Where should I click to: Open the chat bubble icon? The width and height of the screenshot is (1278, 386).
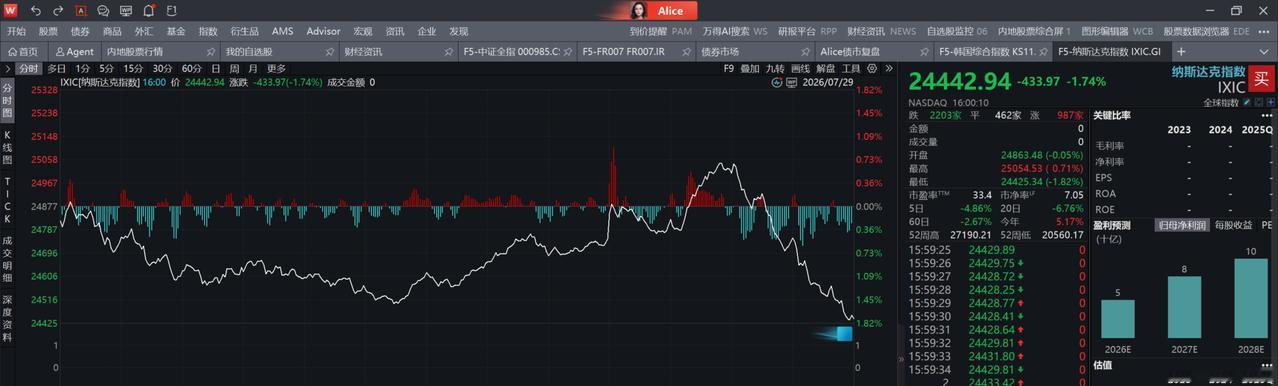click(104, 11)
